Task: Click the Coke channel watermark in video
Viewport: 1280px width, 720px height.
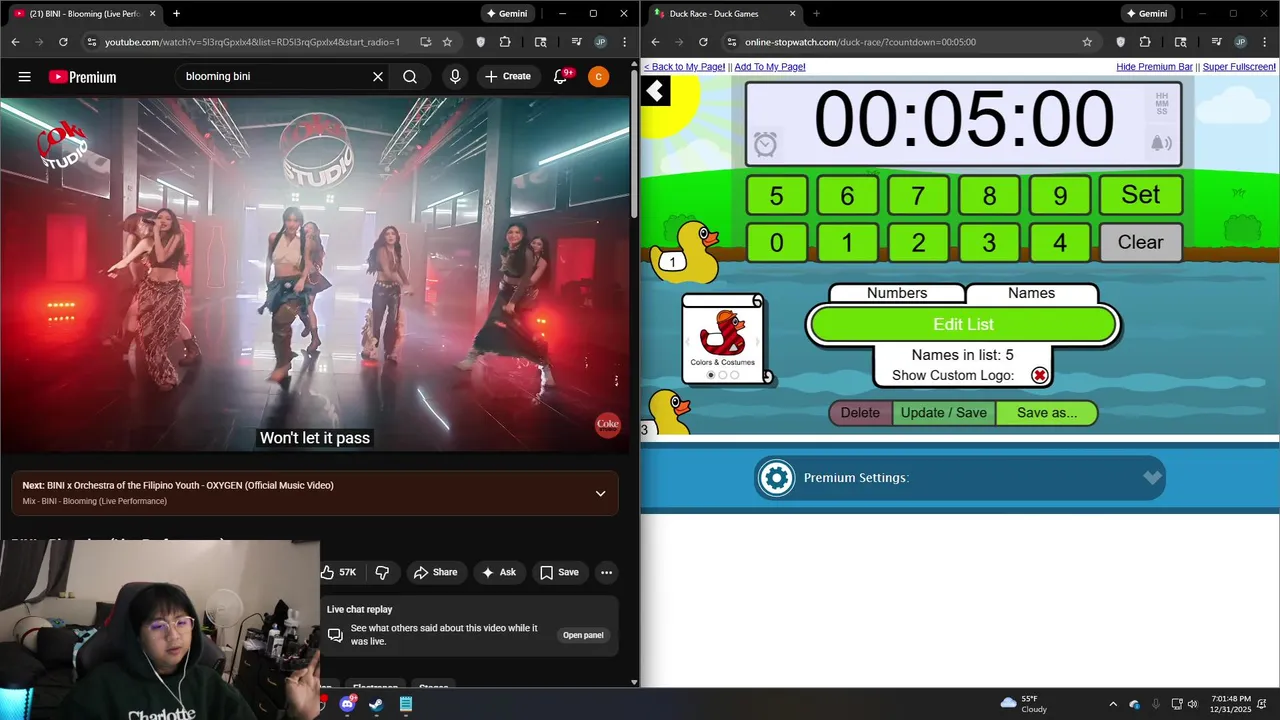Action: (x=608, y=424)
